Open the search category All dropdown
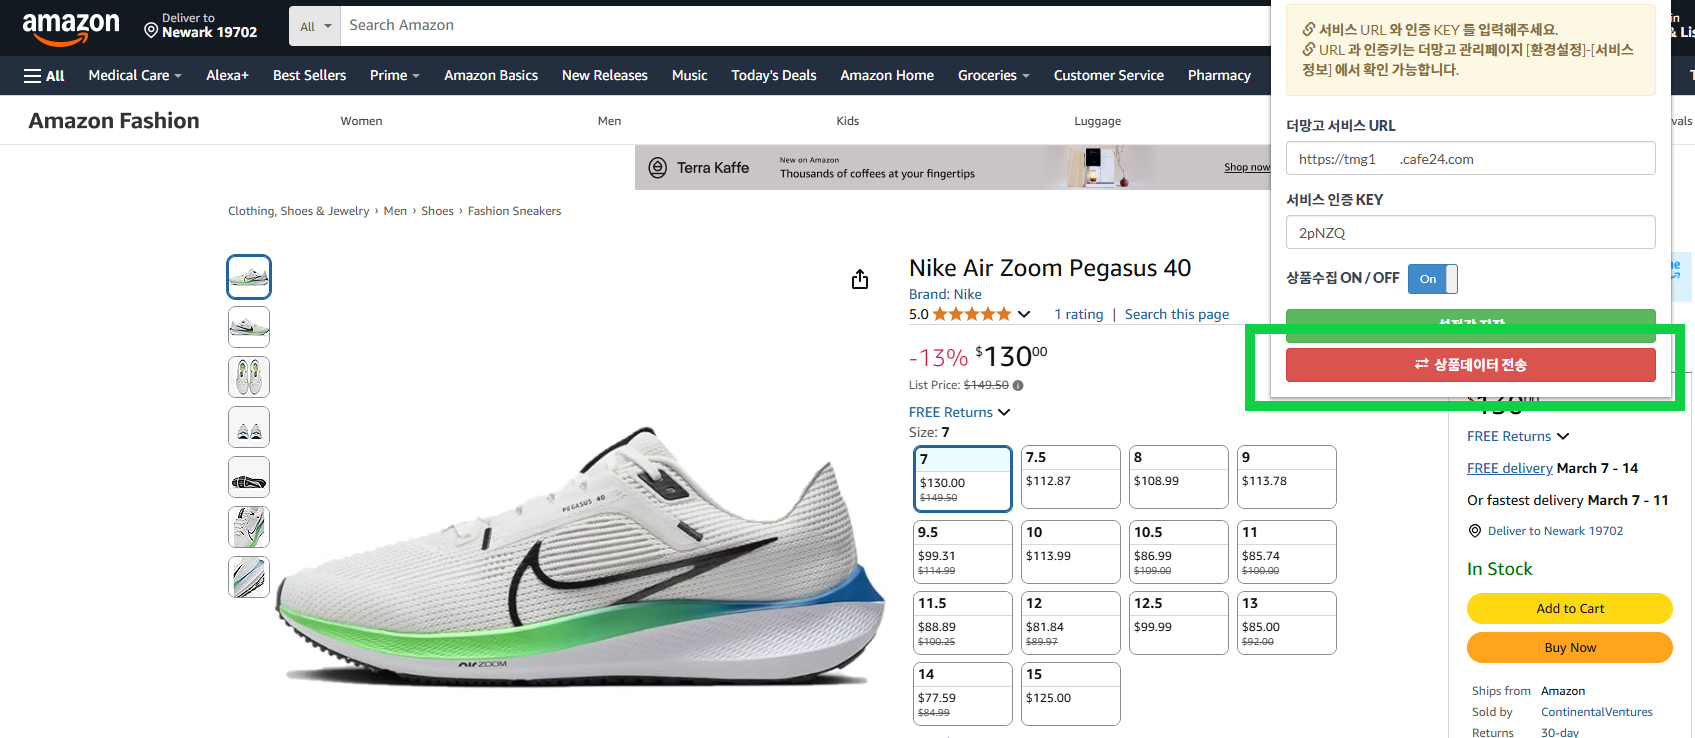 pos(315,26)
